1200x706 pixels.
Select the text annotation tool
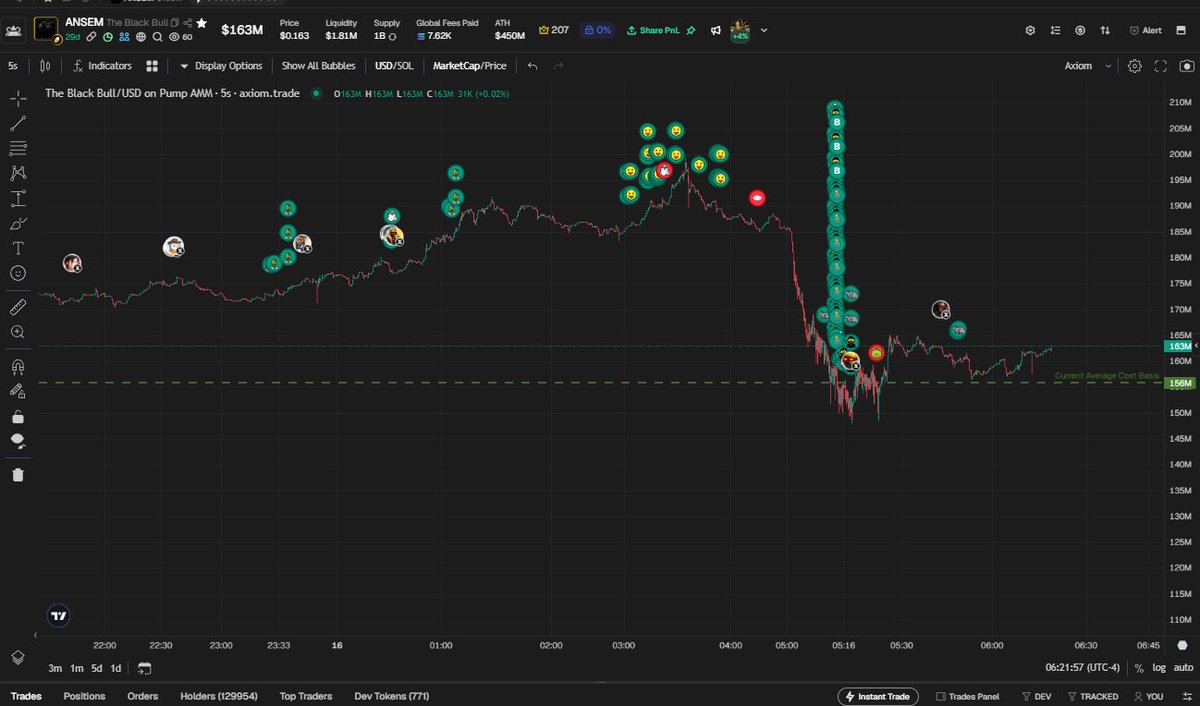17,248
